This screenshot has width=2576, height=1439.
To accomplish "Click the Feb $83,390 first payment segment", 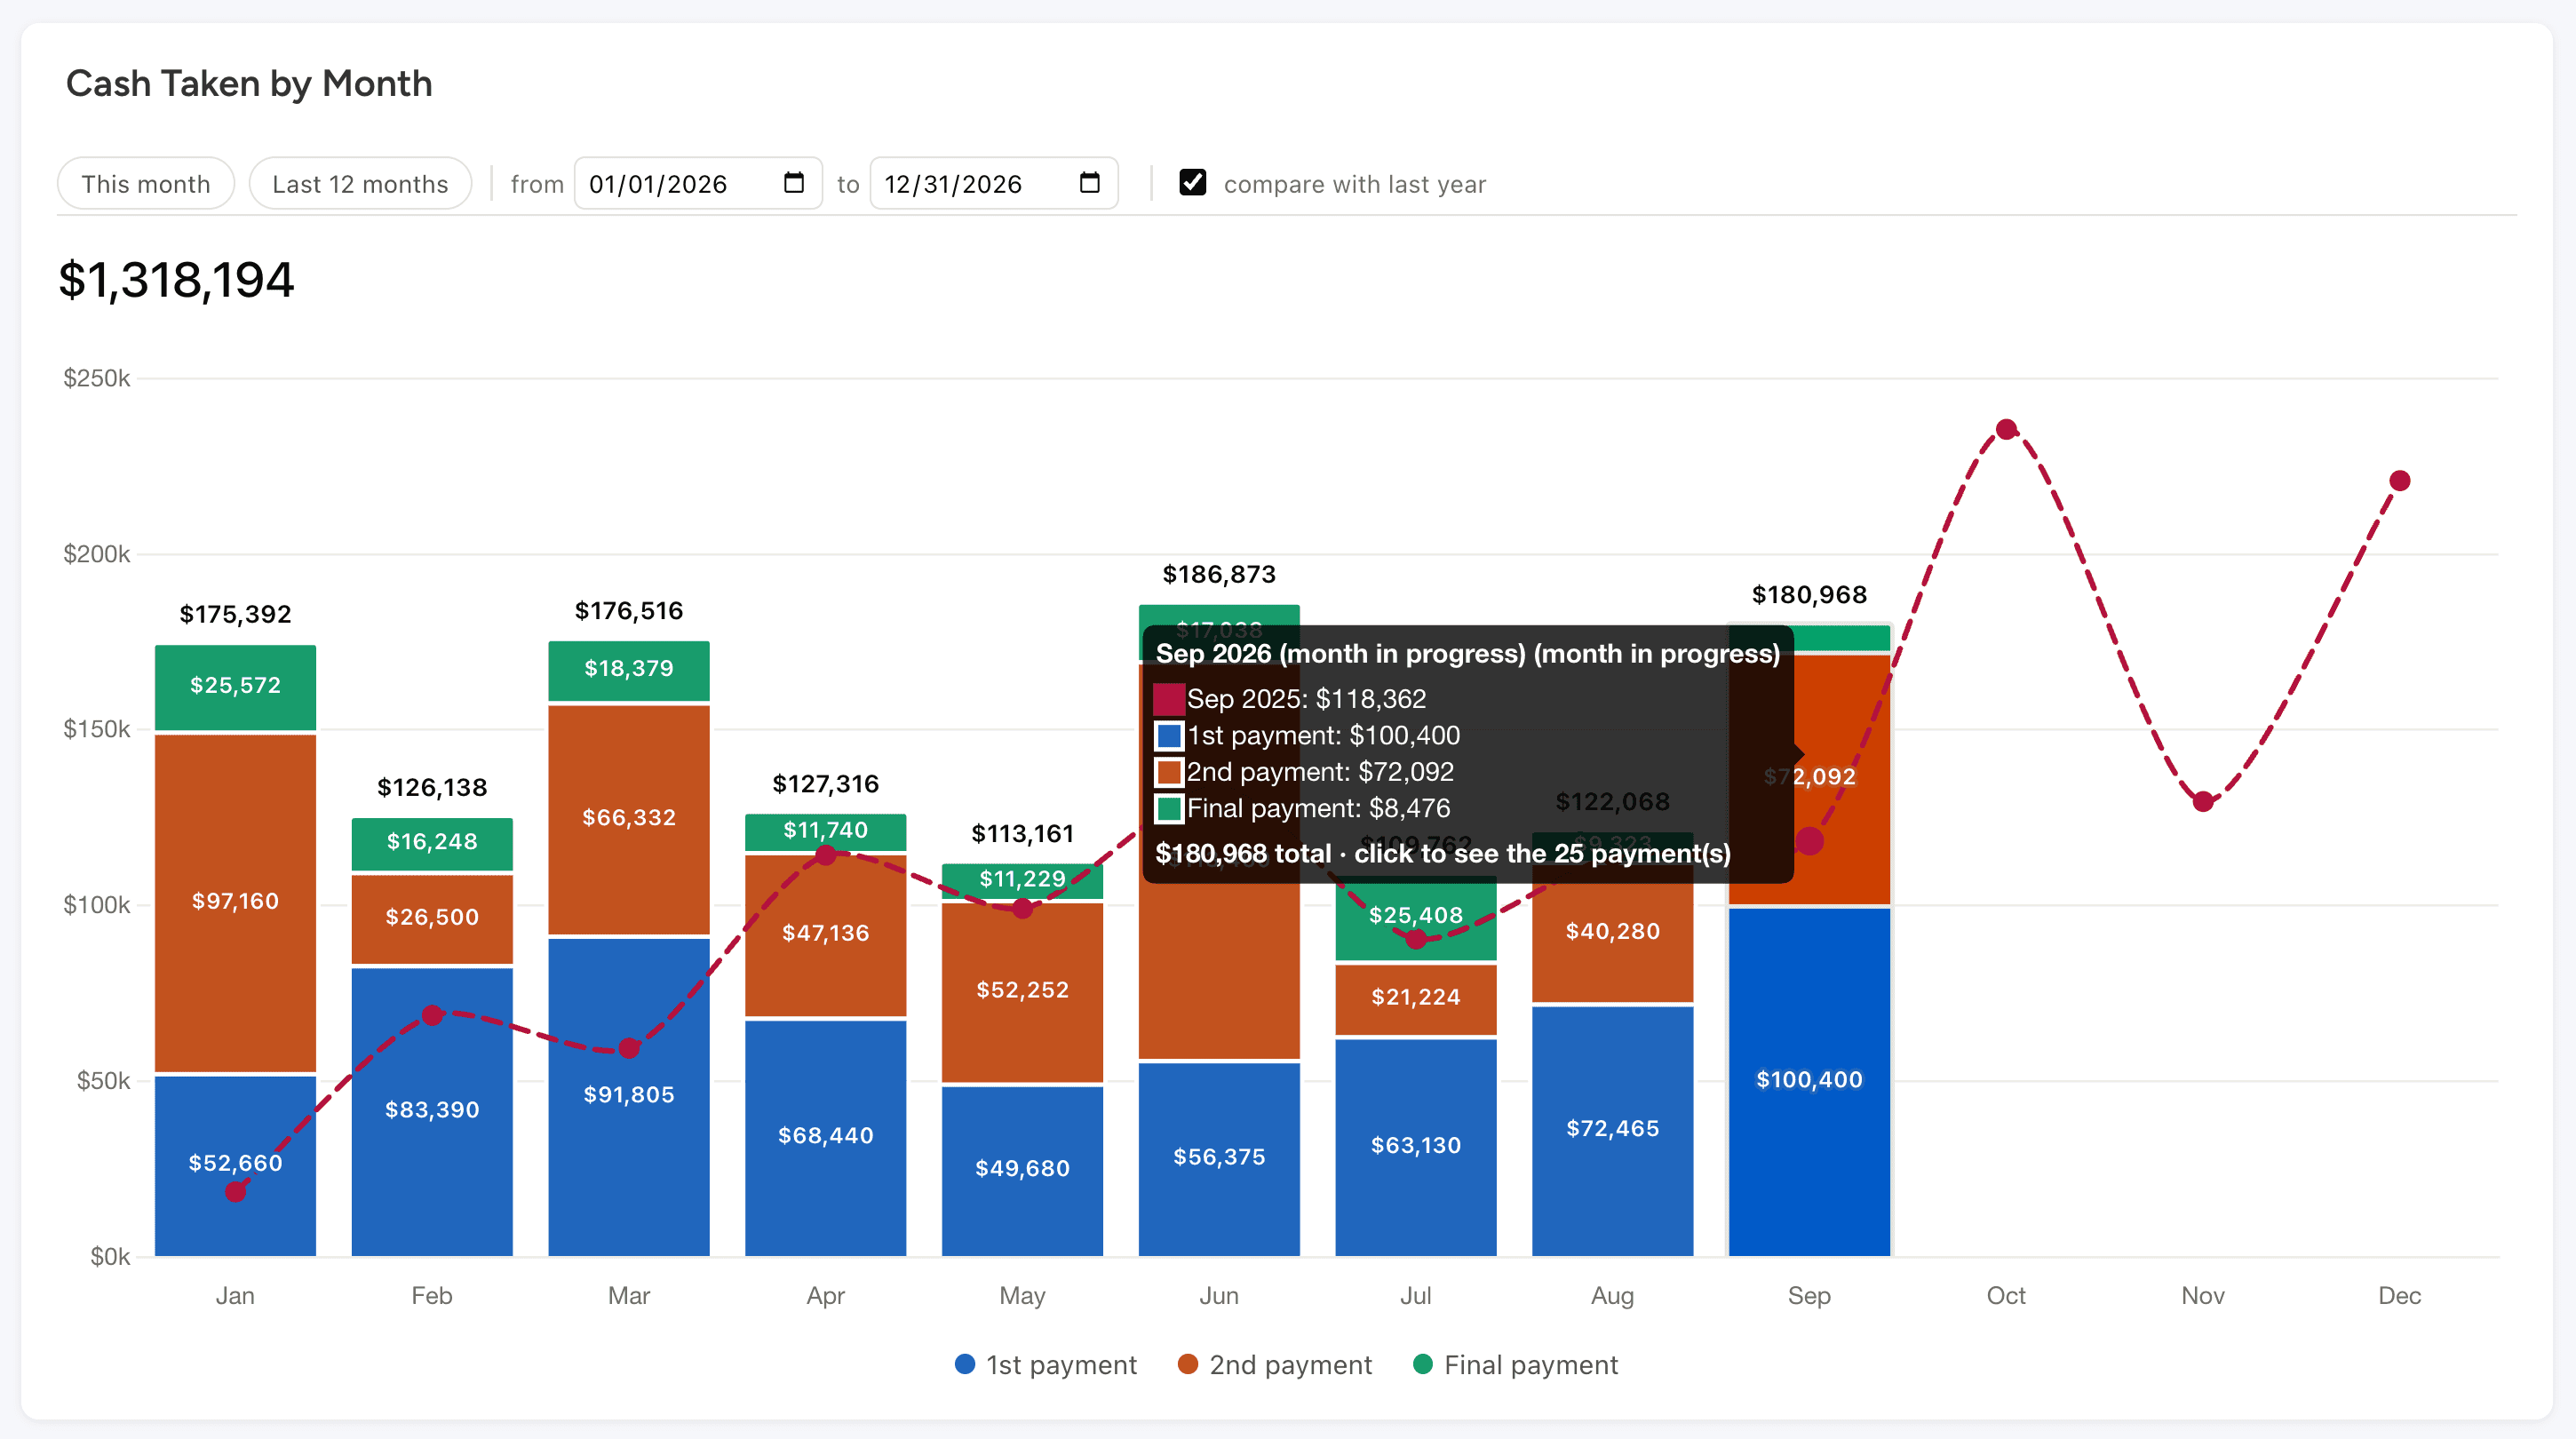I will click(432, 1112).
